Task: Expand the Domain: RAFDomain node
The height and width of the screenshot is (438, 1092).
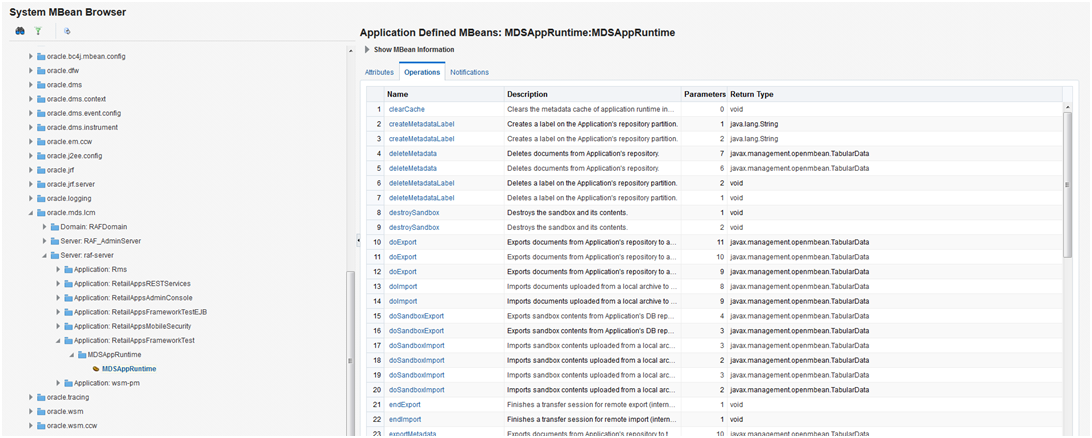Action: click(45, 227)
